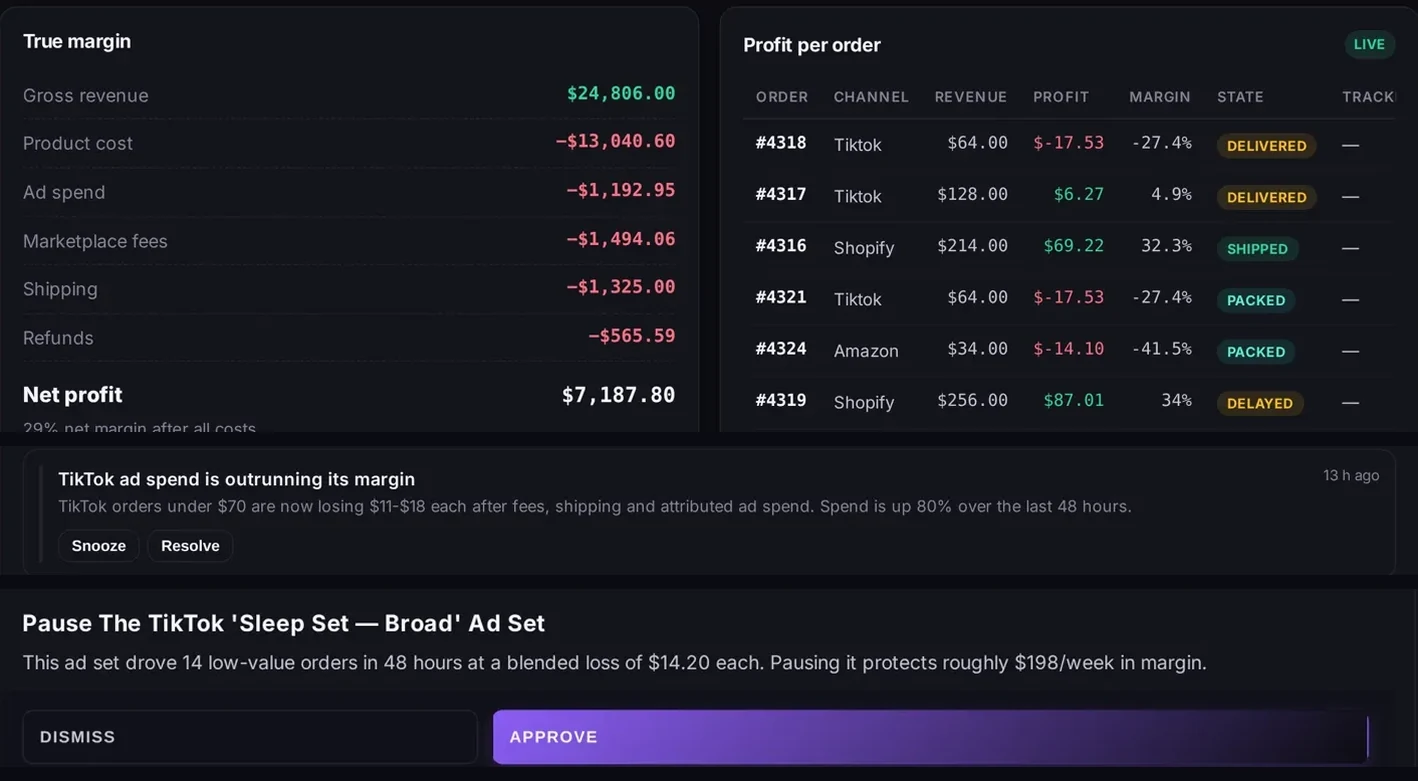
Task: Click the ORDER column header
Action: pos(782,97)
